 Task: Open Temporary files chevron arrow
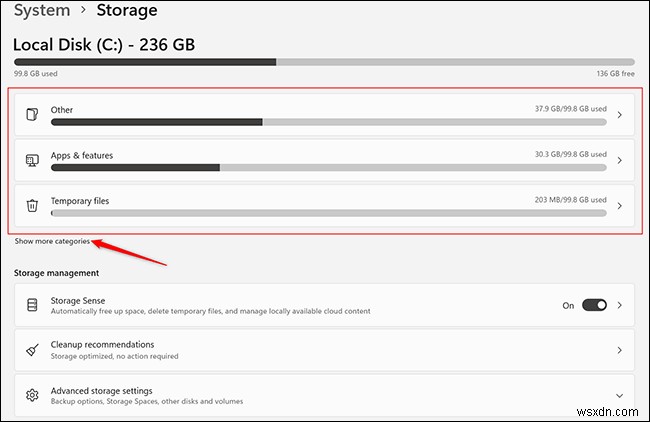pos(620,206)
